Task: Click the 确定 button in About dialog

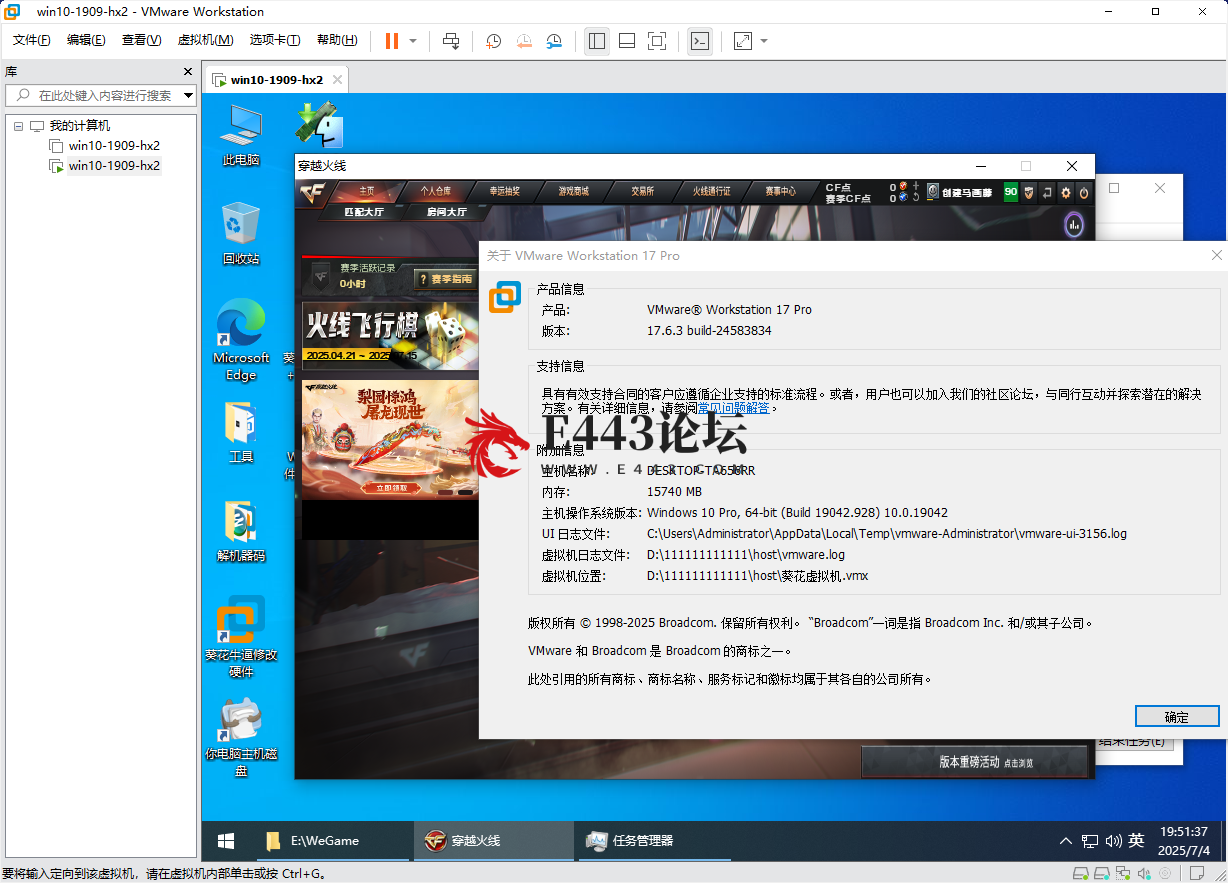Action: tap(1177, 716)
